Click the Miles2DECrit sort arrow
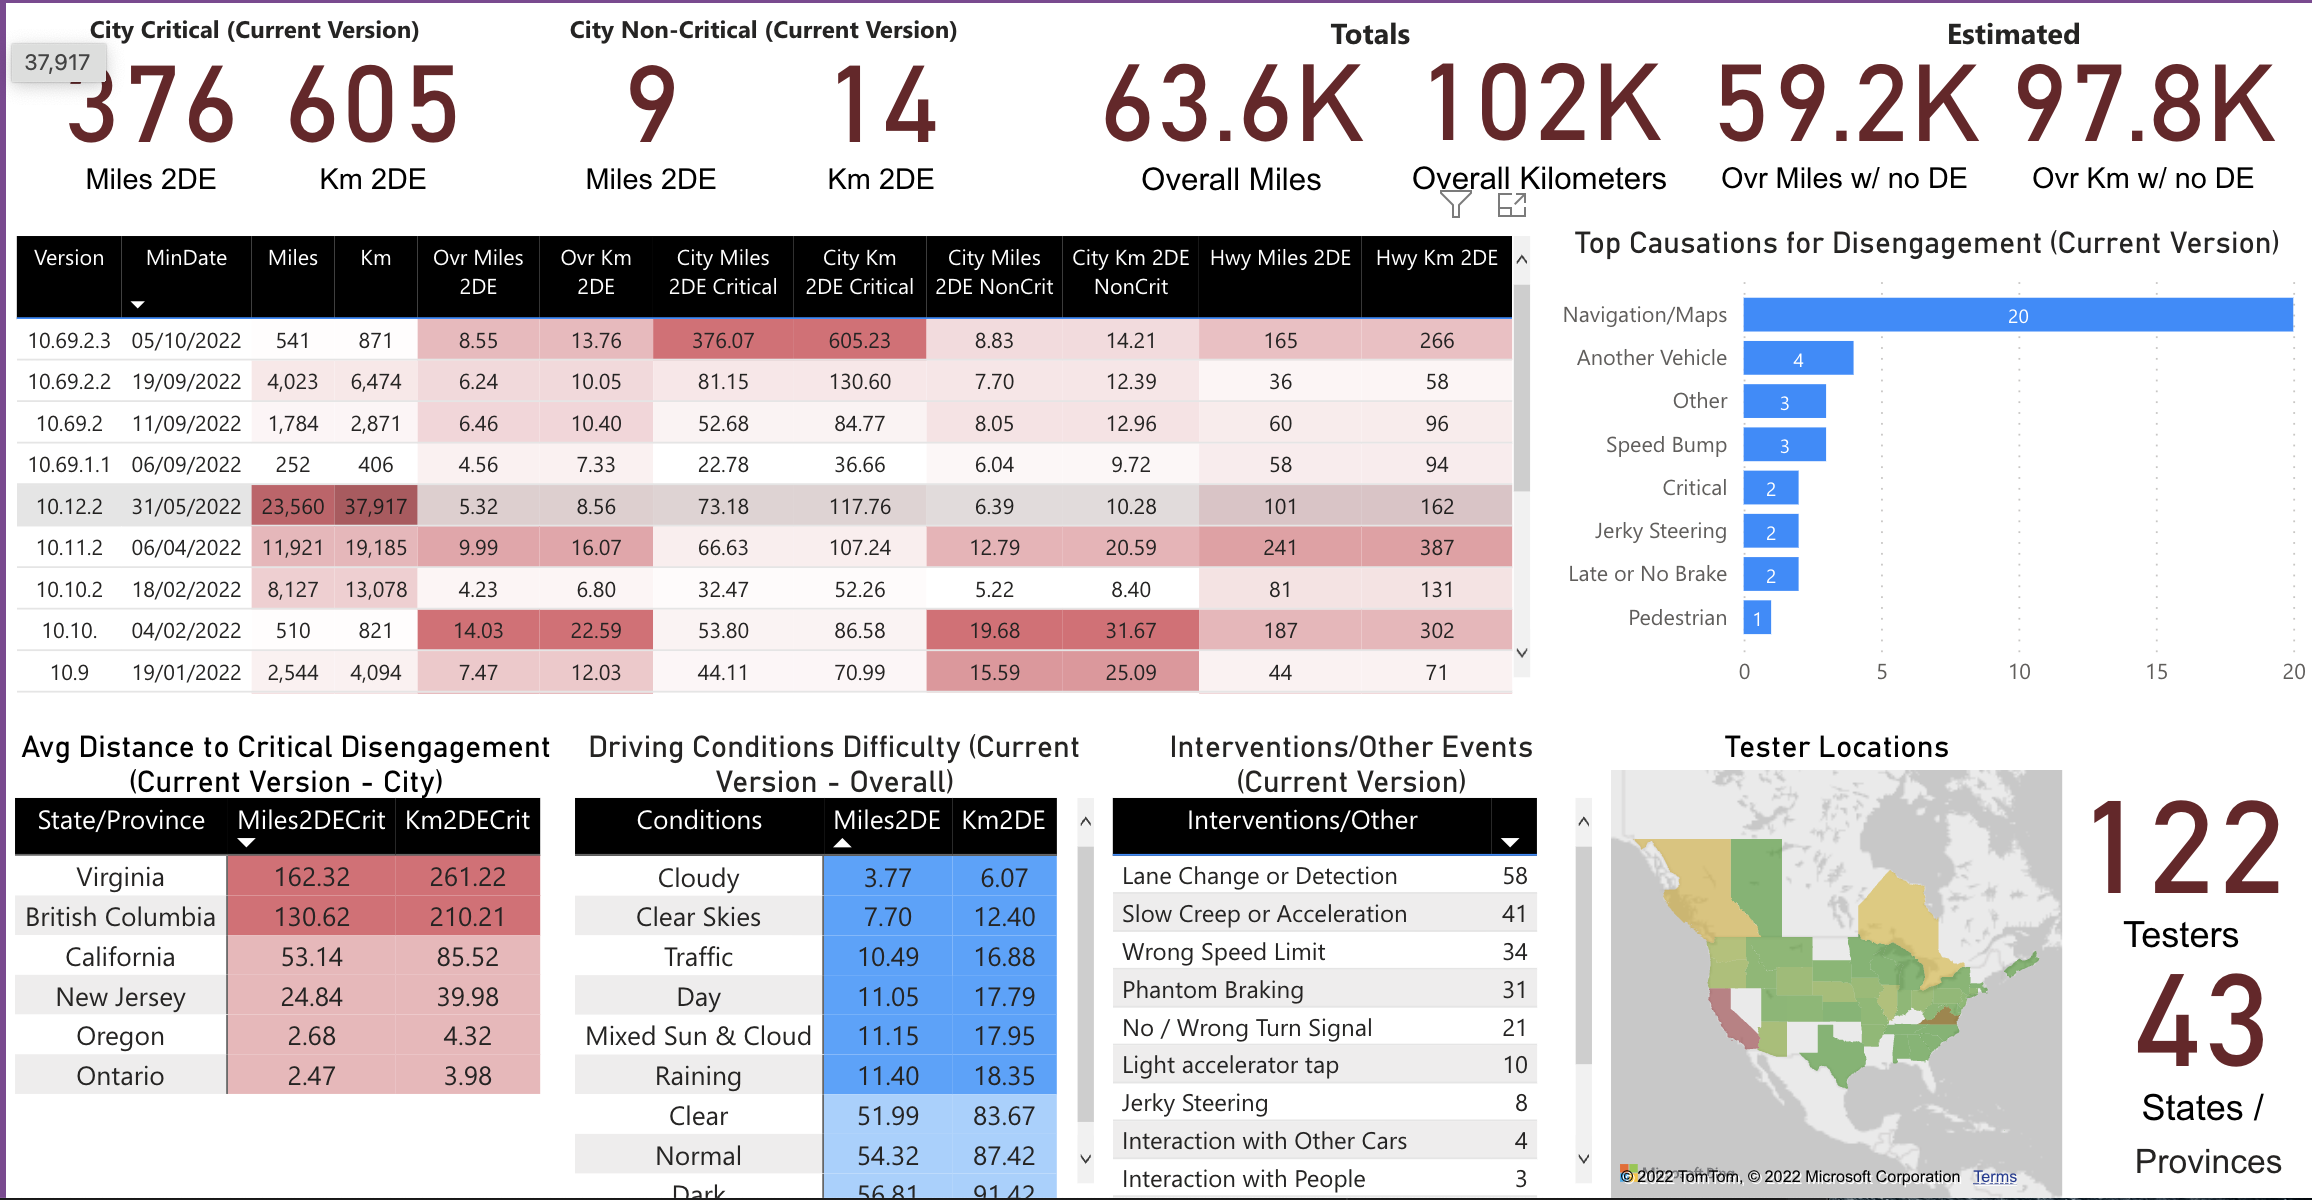Viewport: 2312px width, 1200px height. (x=246, y=843)
